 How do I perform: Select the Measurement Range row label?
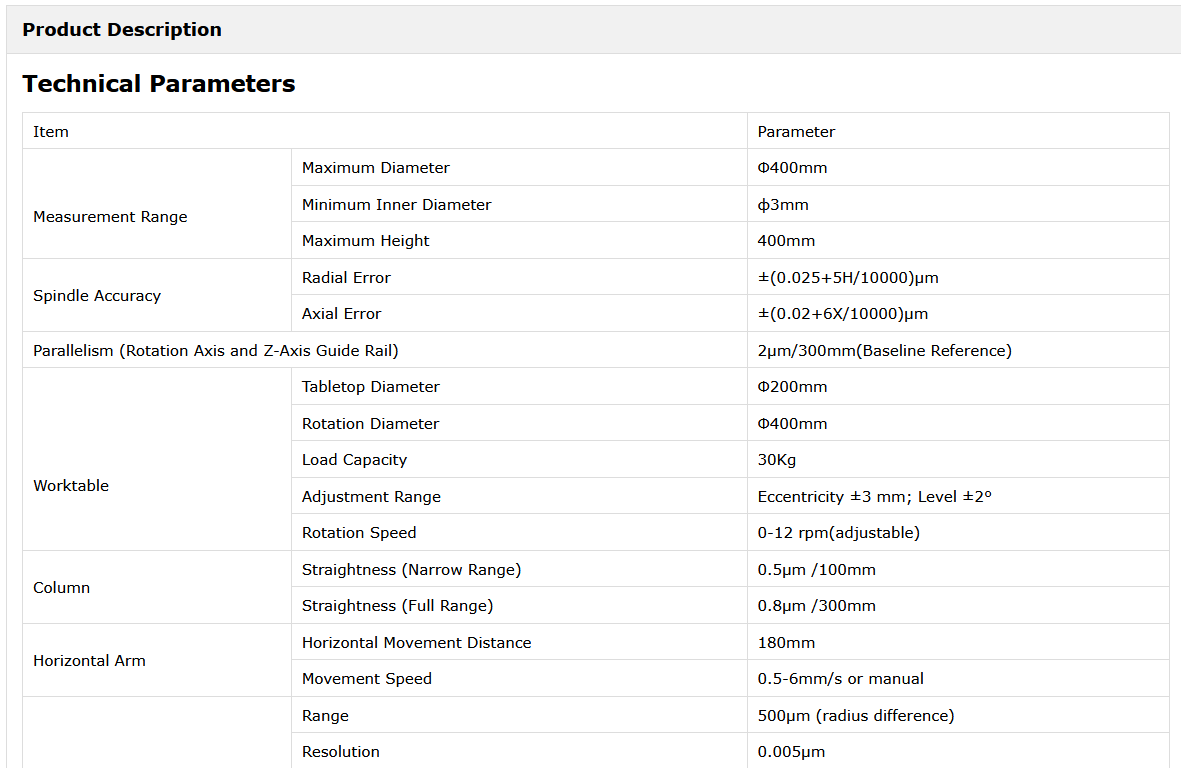110,217
